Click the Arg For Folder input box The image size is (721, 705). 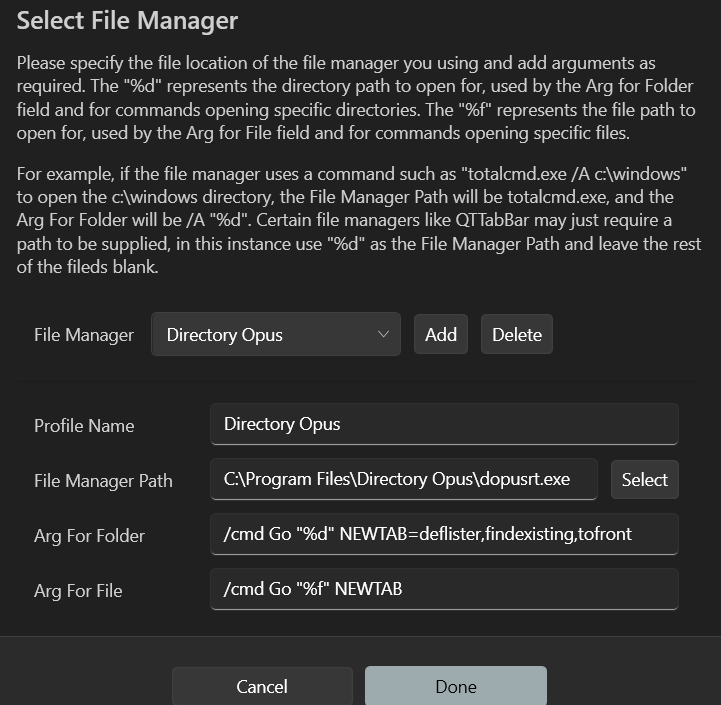tap(444, 534)
